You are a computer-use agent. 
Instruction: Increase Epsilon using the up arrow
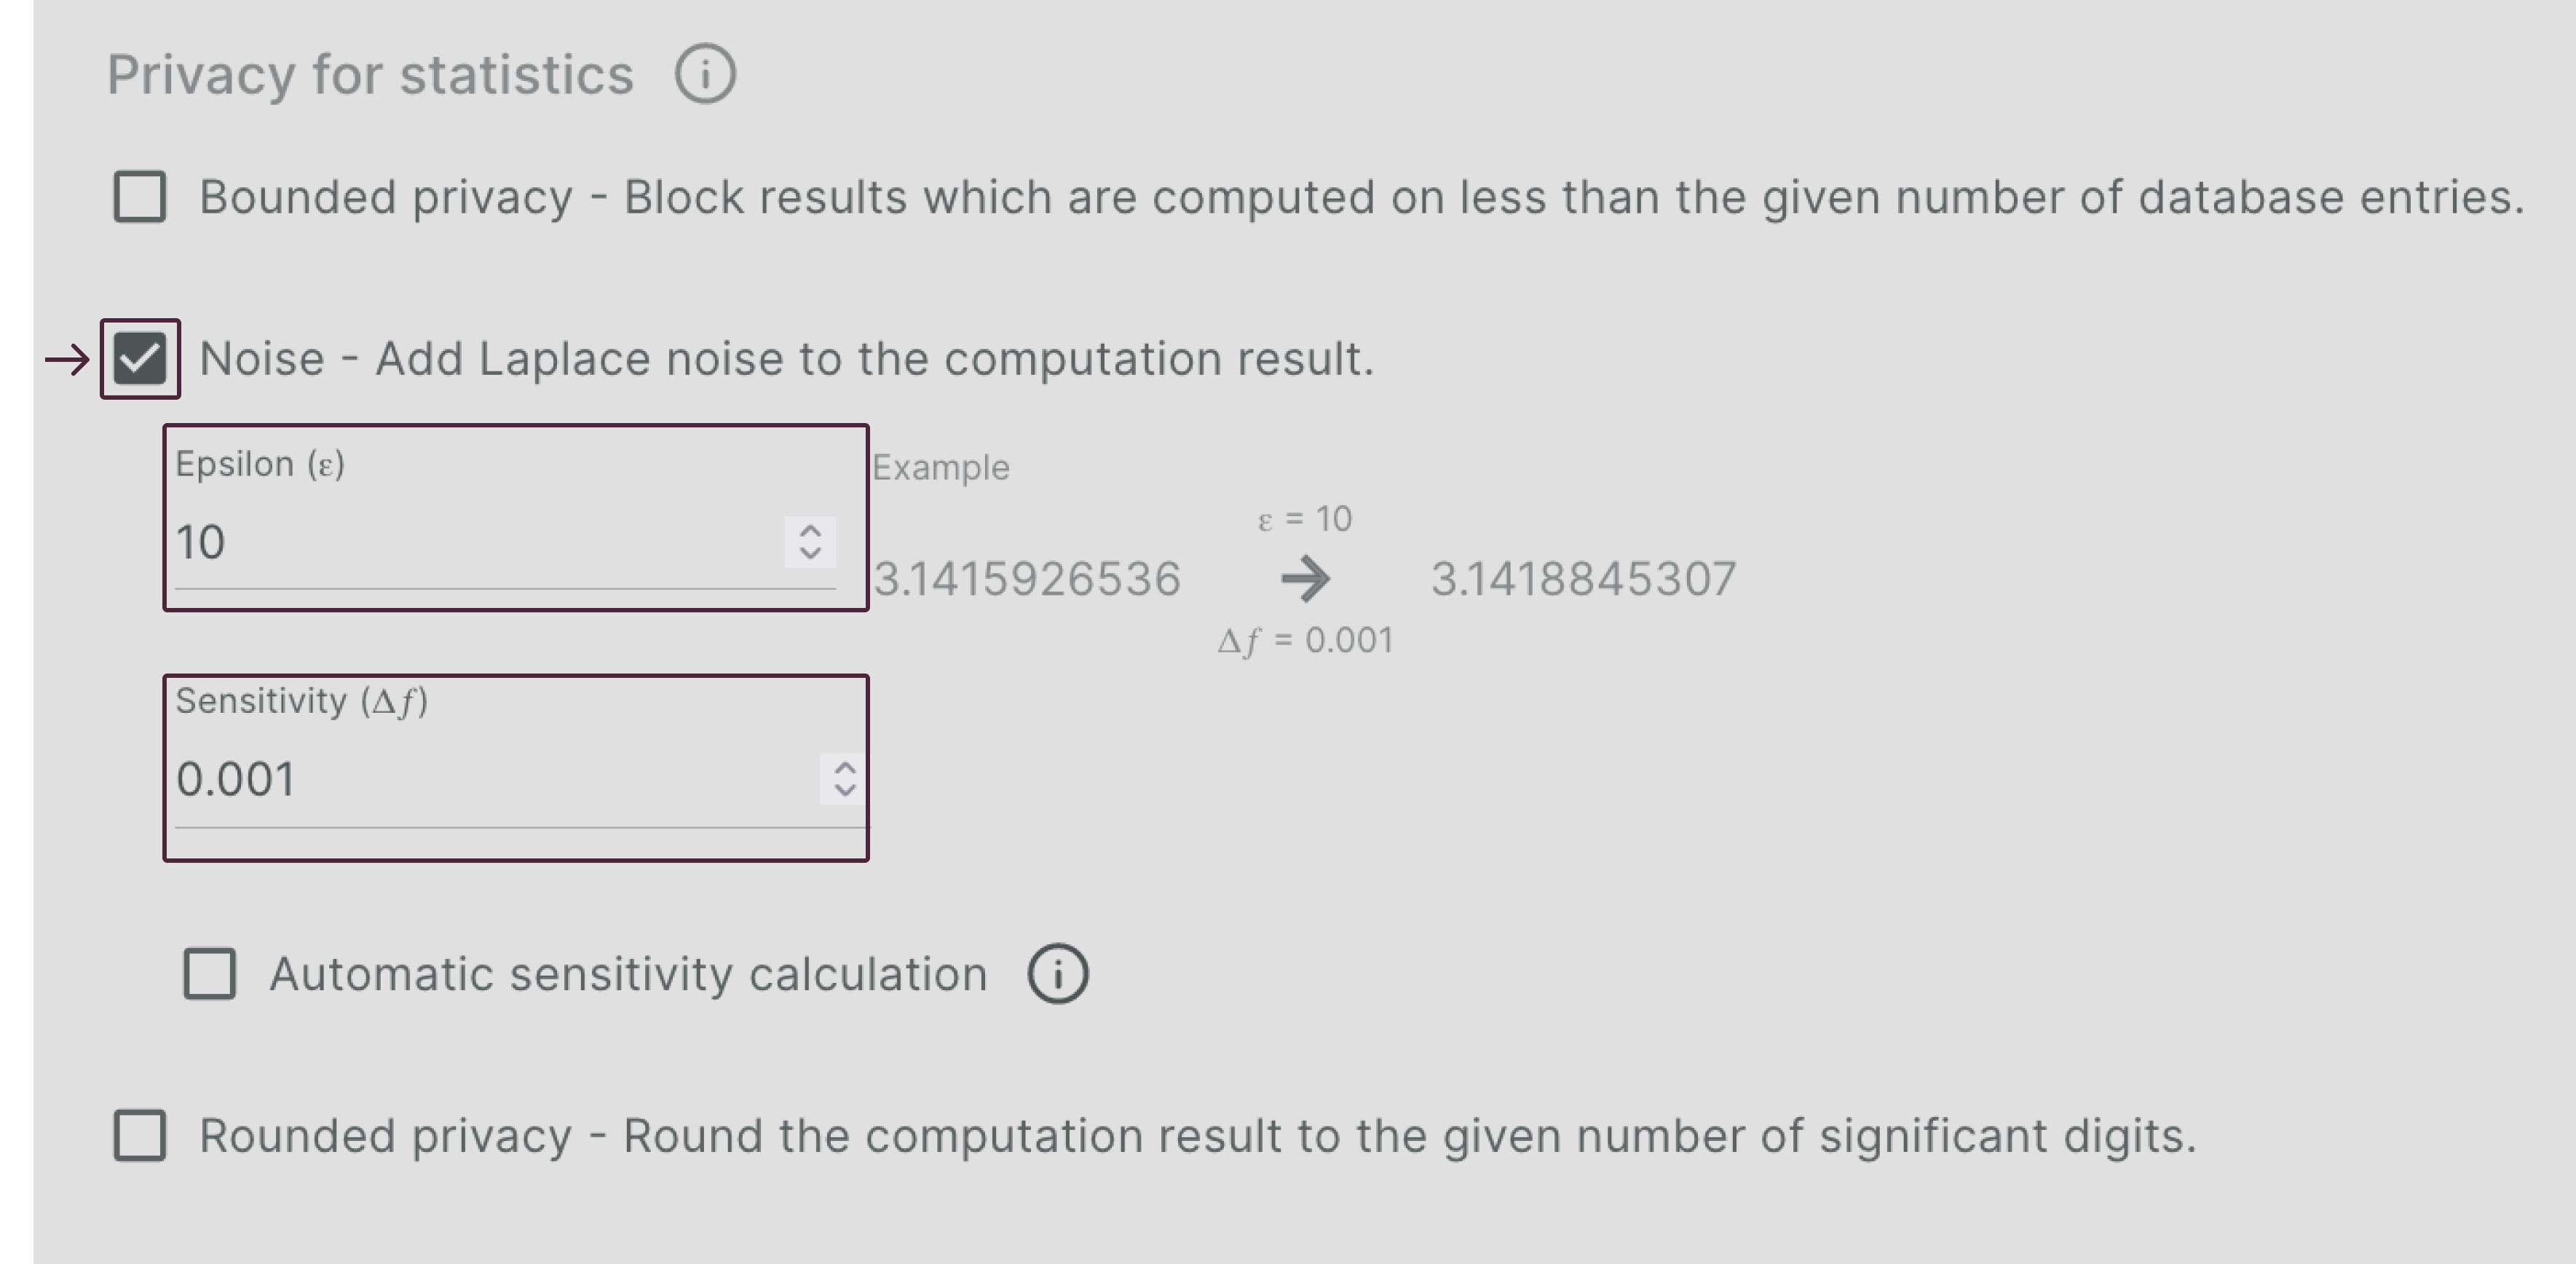810,530
